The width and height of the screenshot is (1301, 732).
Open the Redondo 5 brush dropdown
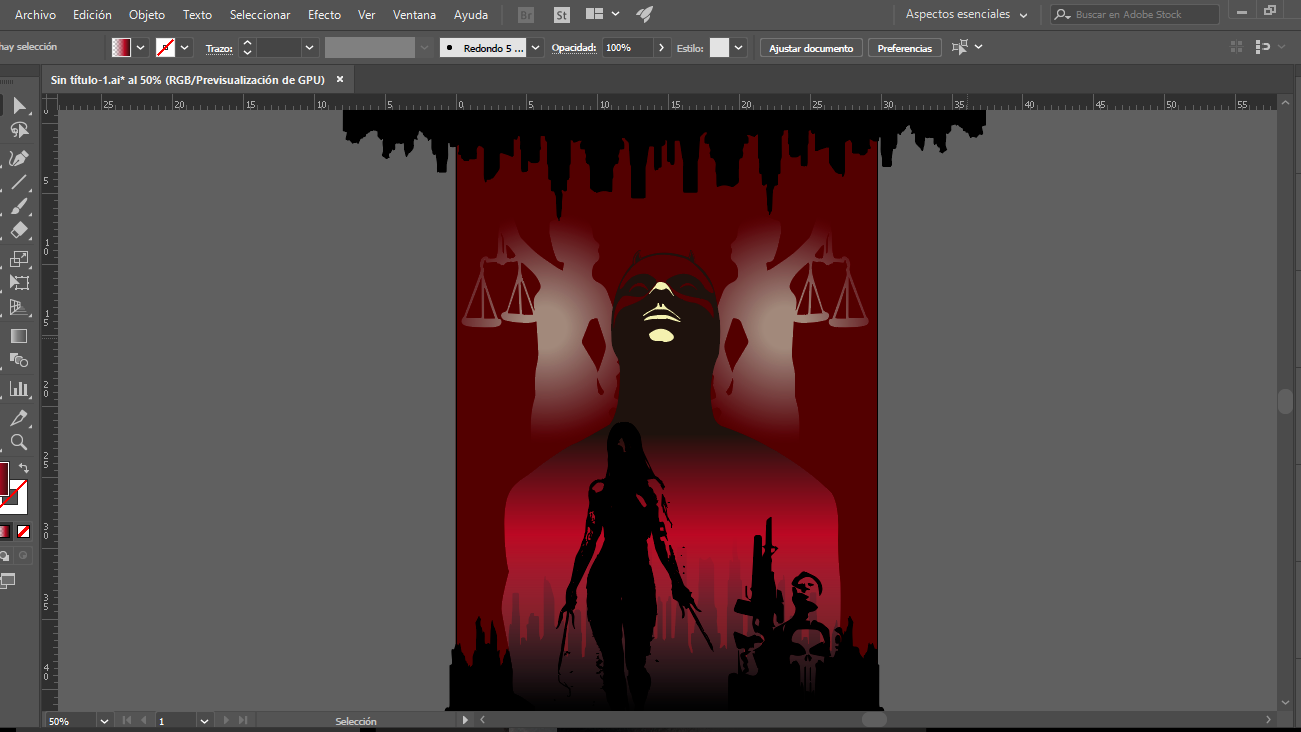click(x=536, y=48)
